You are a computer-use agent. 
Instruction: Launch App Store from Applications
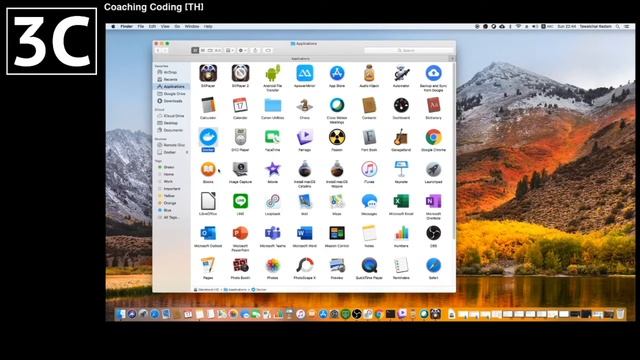pos(337,73)
